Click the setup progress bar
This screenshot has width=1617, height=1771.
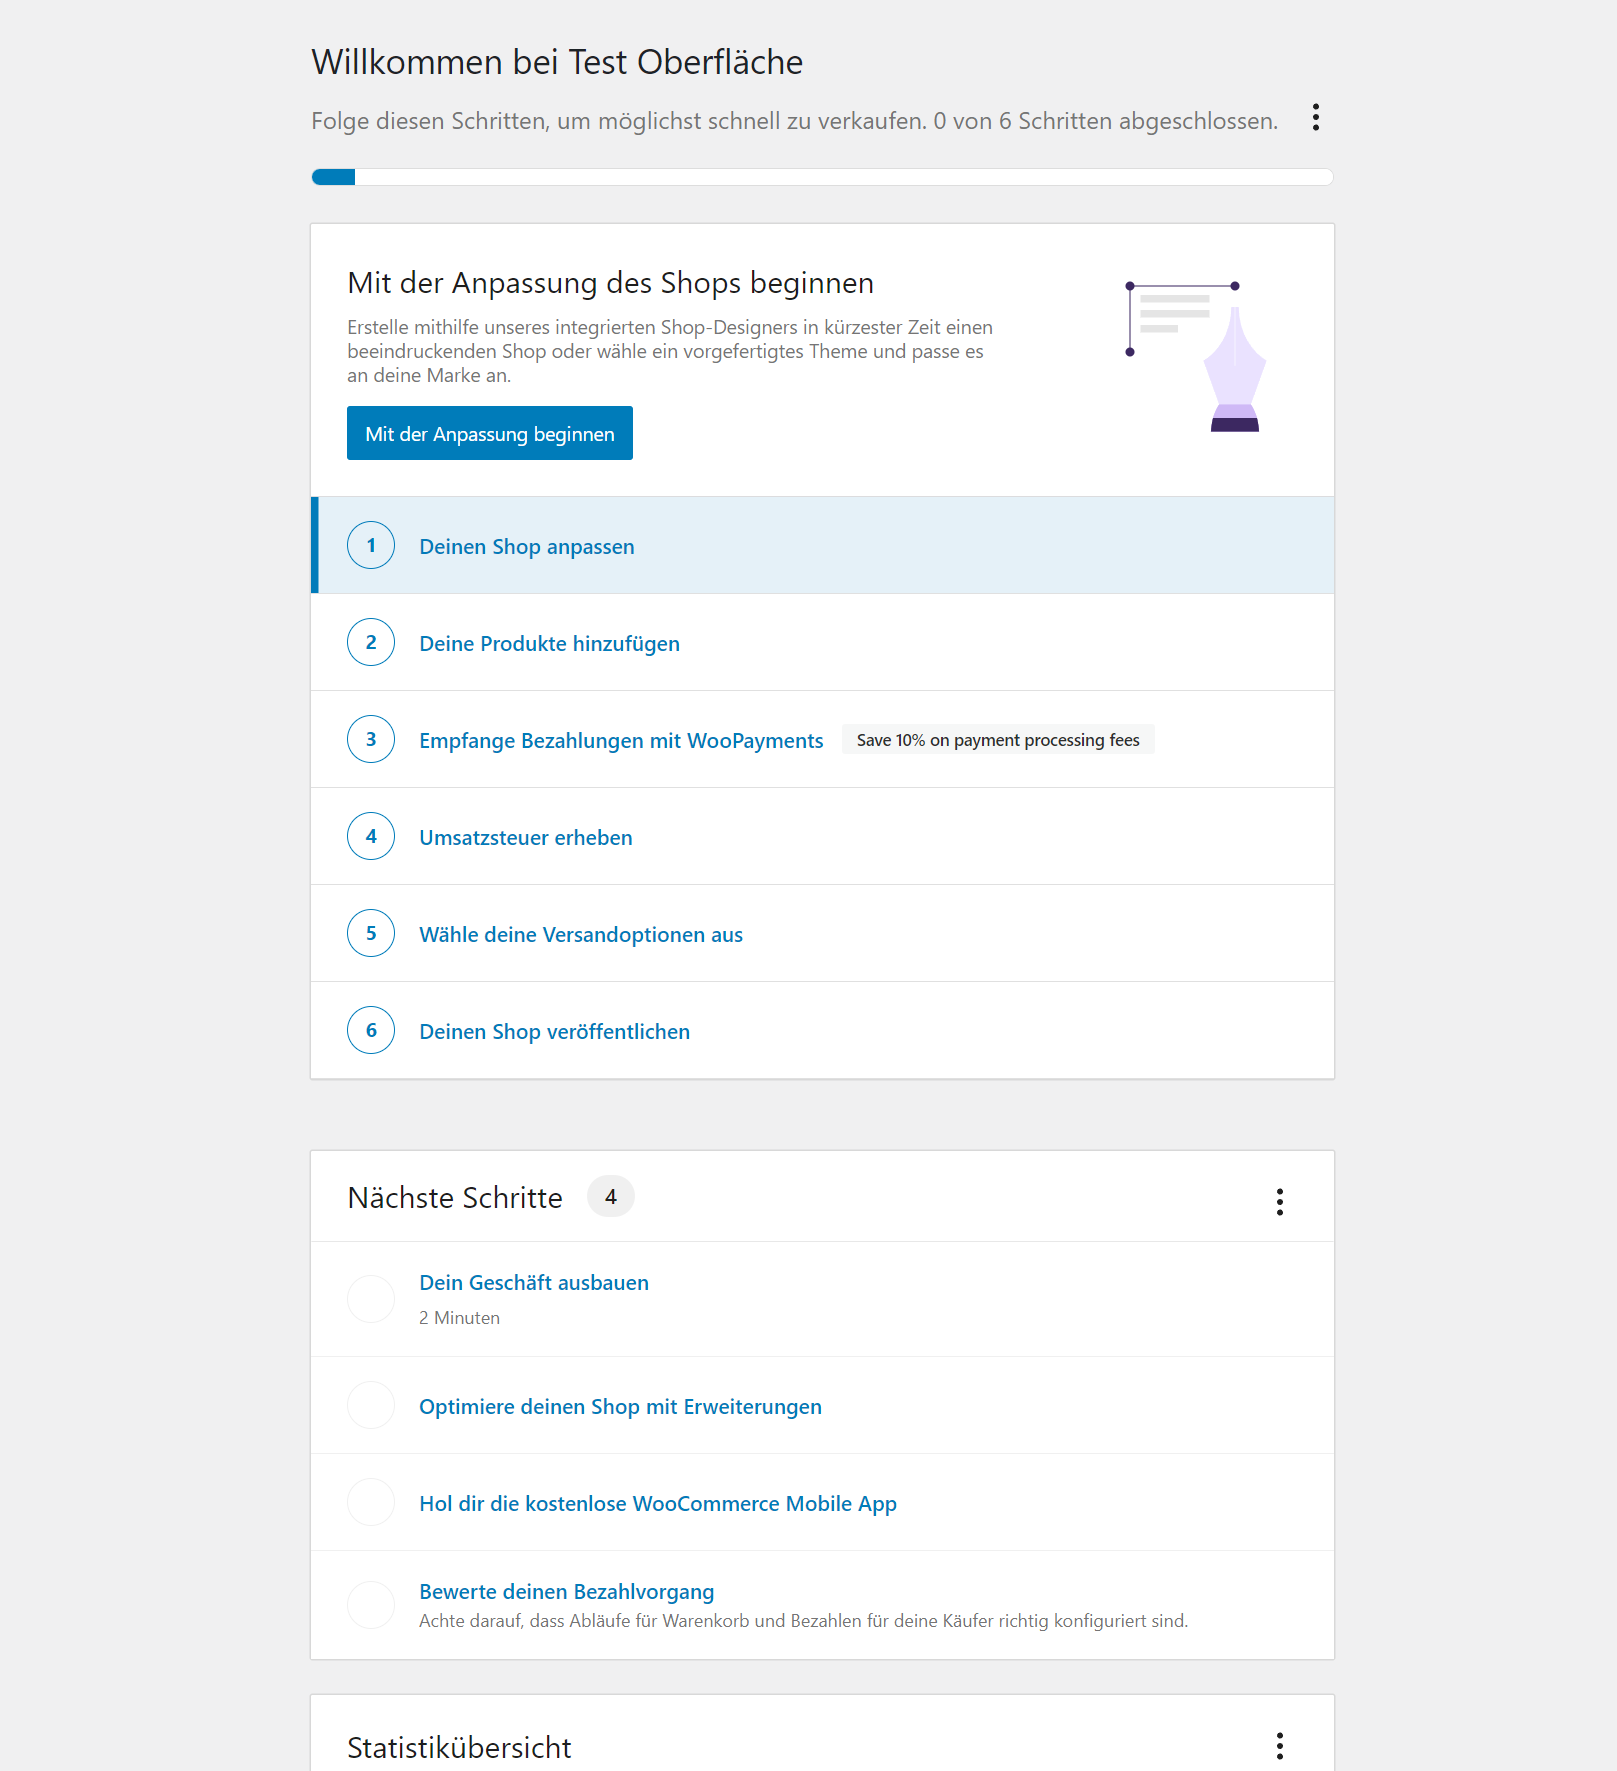pyautogui.click(x=822, y=177)
